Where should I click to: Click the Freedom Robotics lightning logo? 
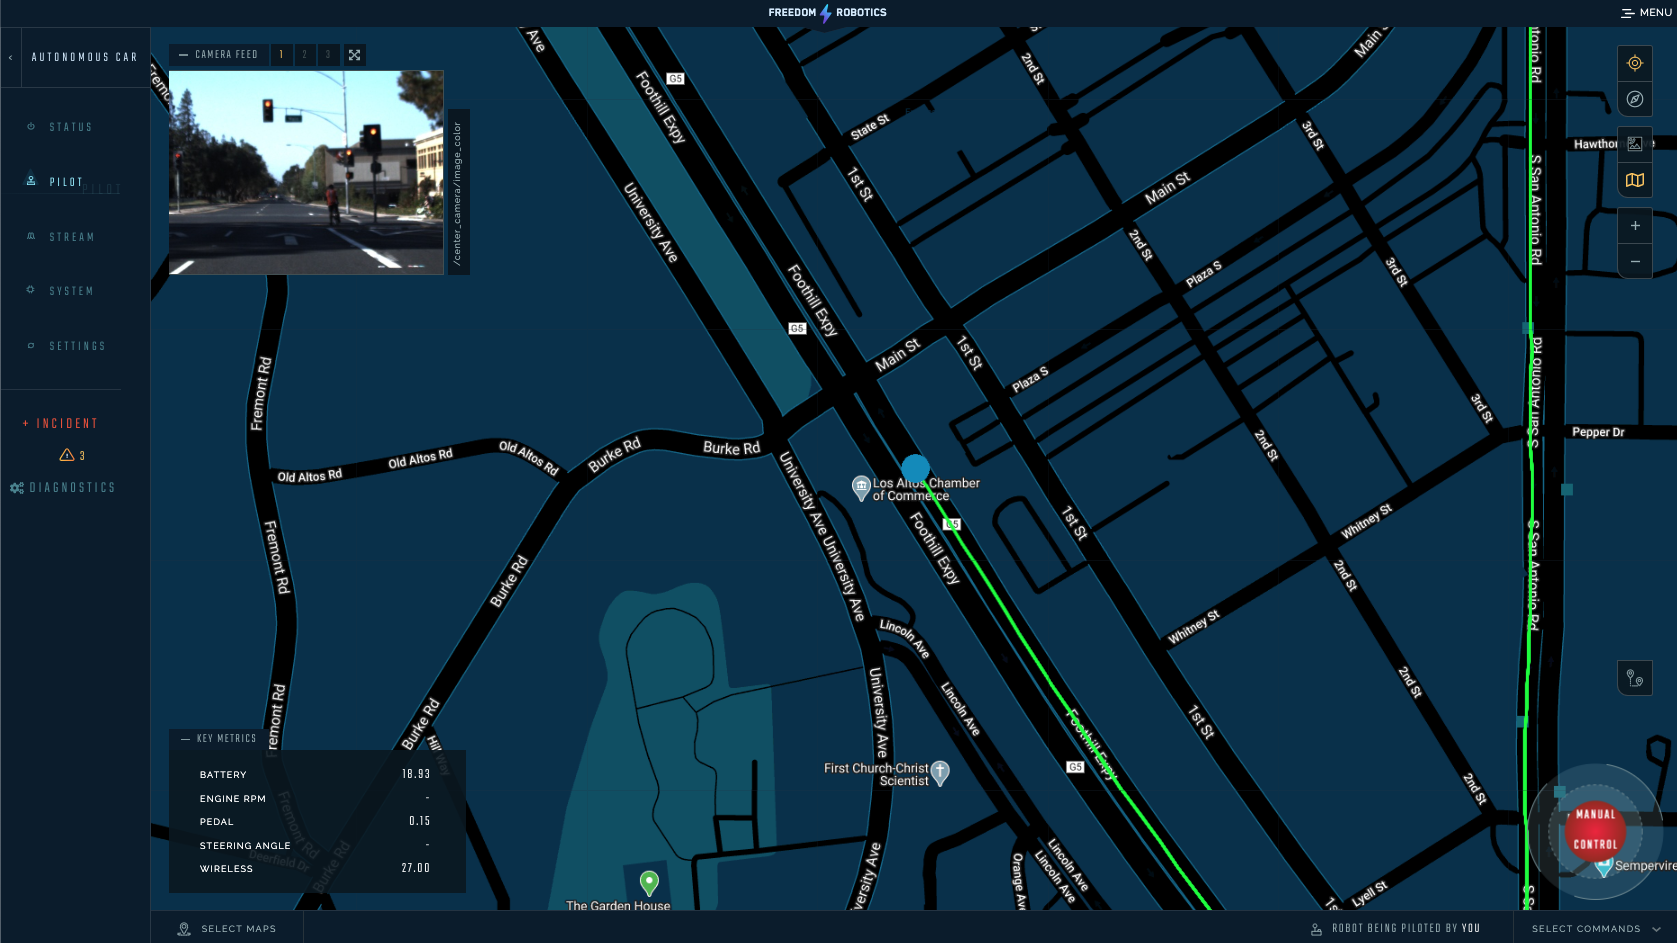(826, 13)
